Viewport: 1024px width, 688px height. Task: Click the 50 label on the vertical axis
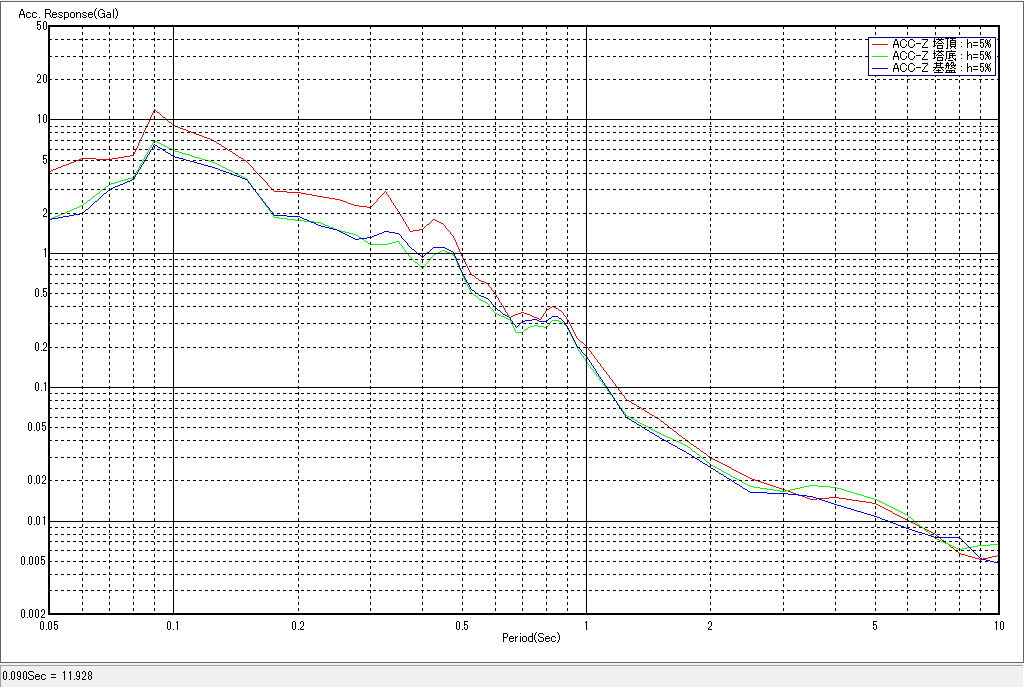tap(42, 26)
